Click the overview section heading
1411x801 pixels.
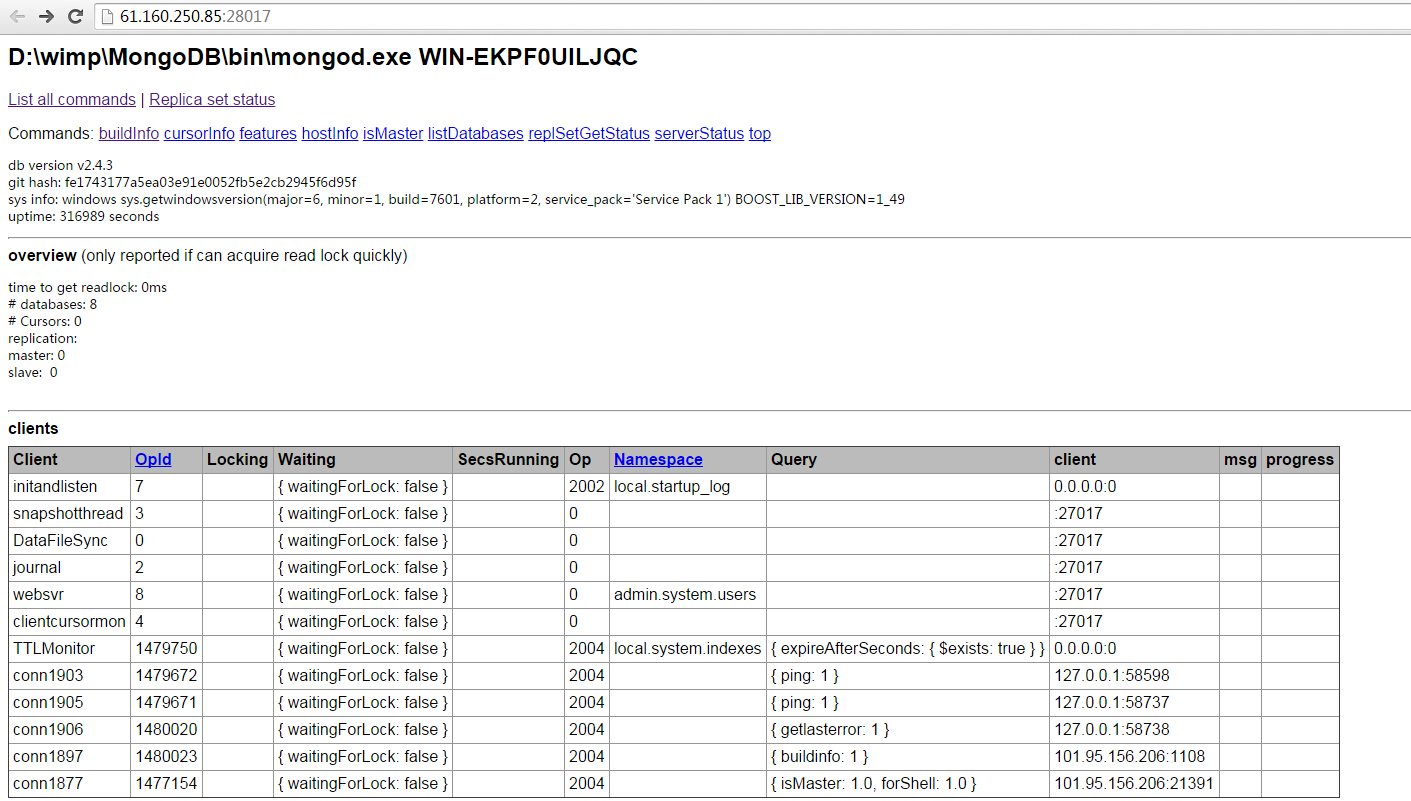(x=42, y=255)
